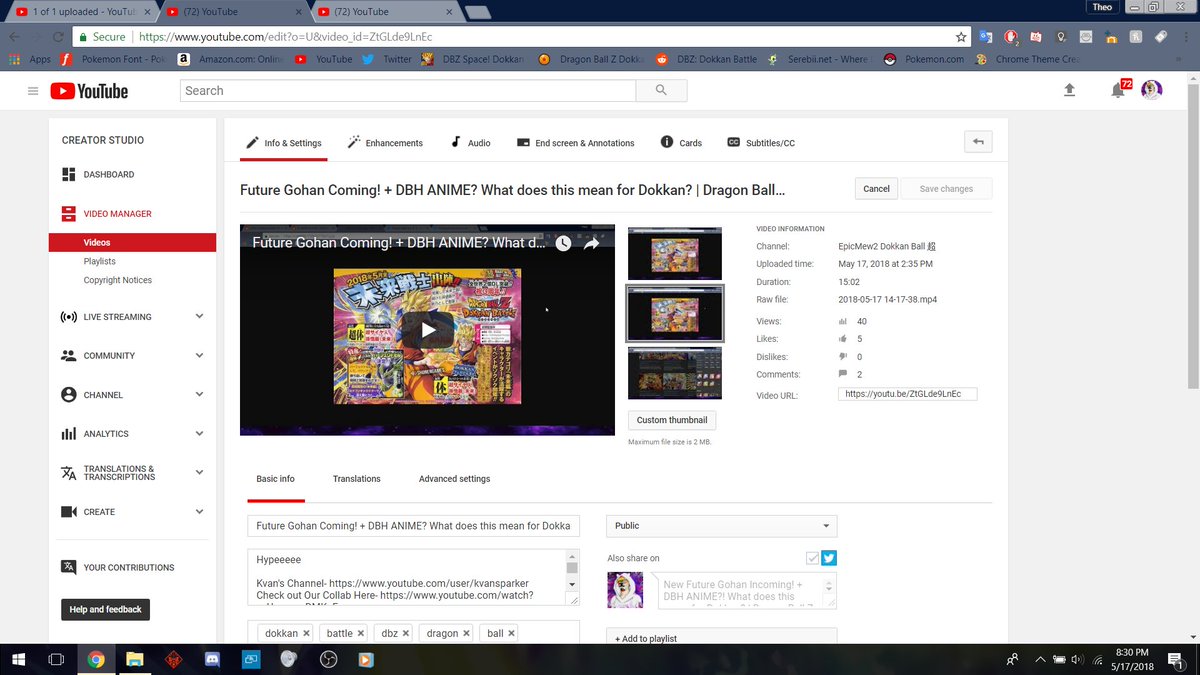Remove the battle tag

(361, 633)
